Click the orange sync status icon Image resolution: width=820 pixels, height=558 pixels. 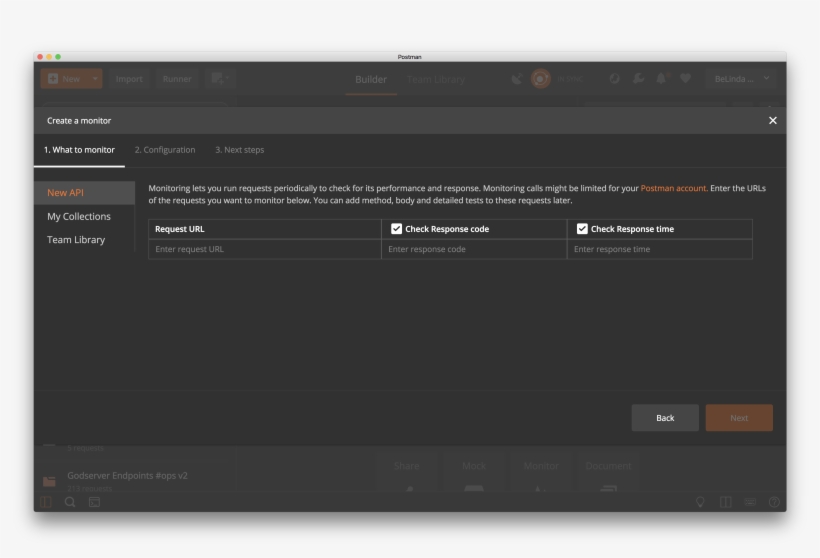tap(541, 79)
